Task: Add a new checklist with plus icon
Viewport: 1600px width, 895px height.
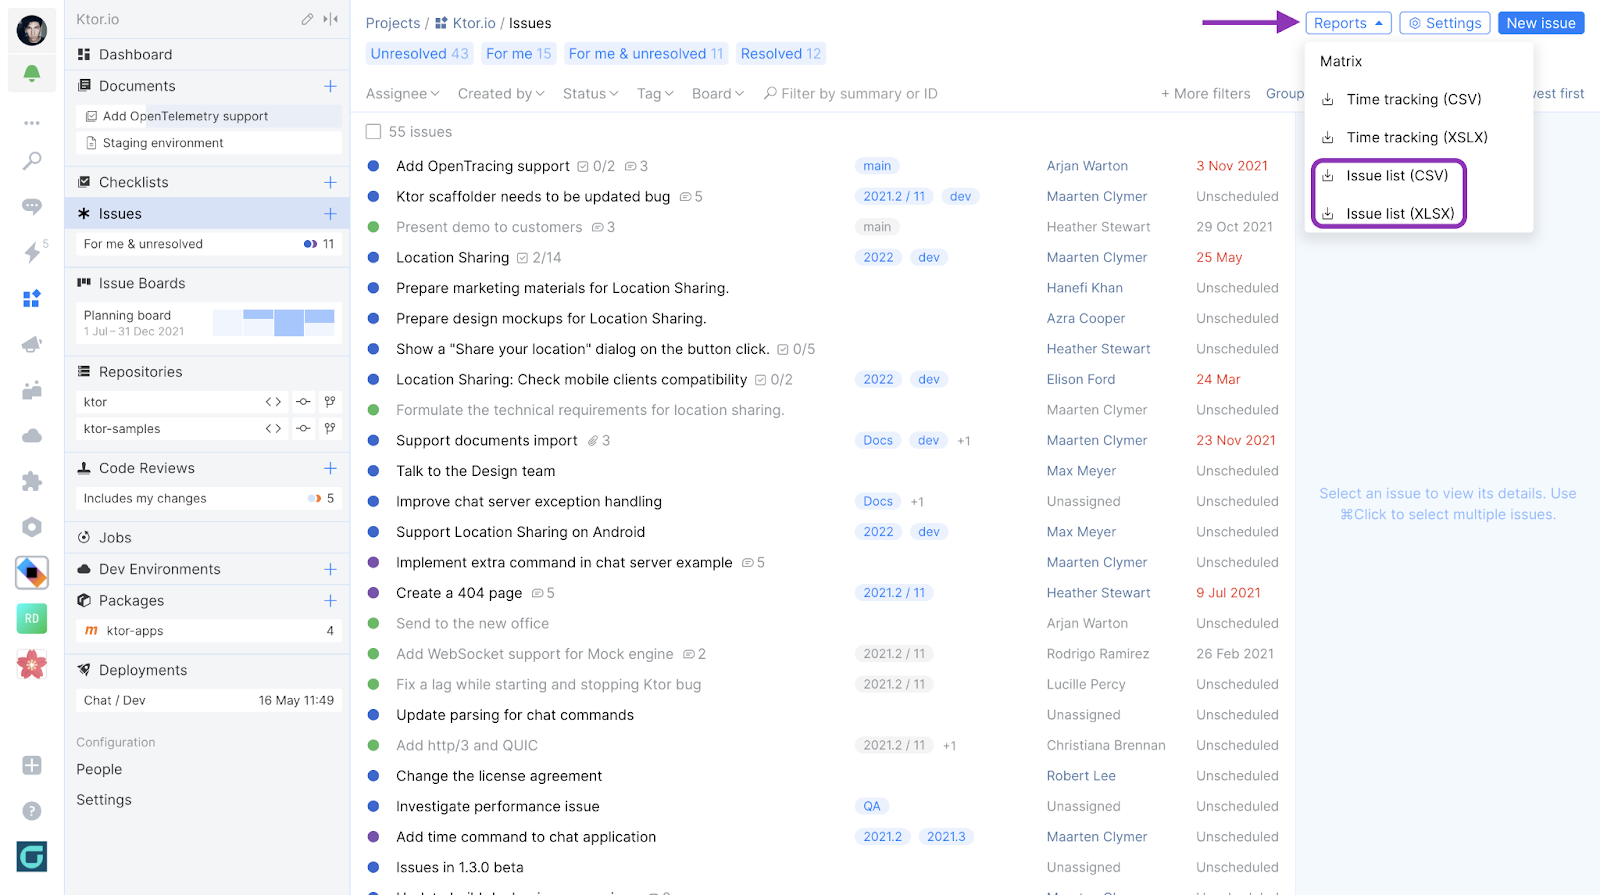Action: (330, 182)
